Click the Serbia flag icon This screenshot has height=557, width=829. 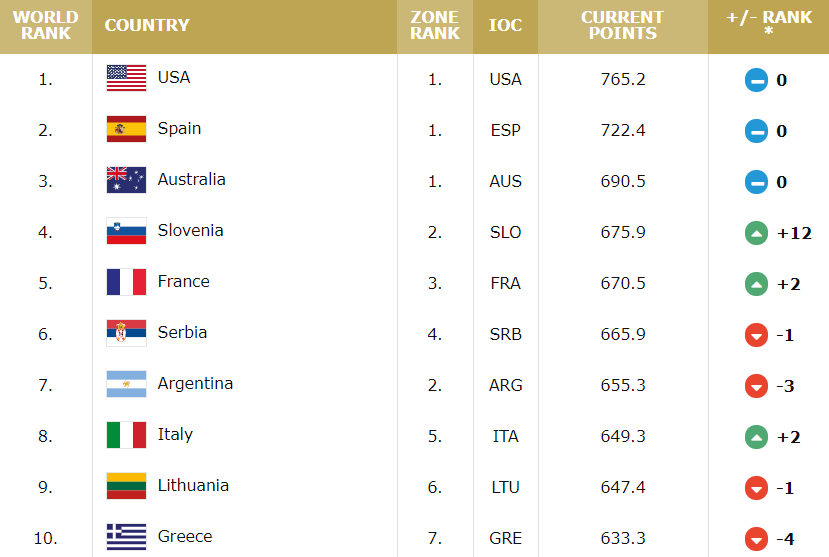pyautogui.click(x=126, y=333)
